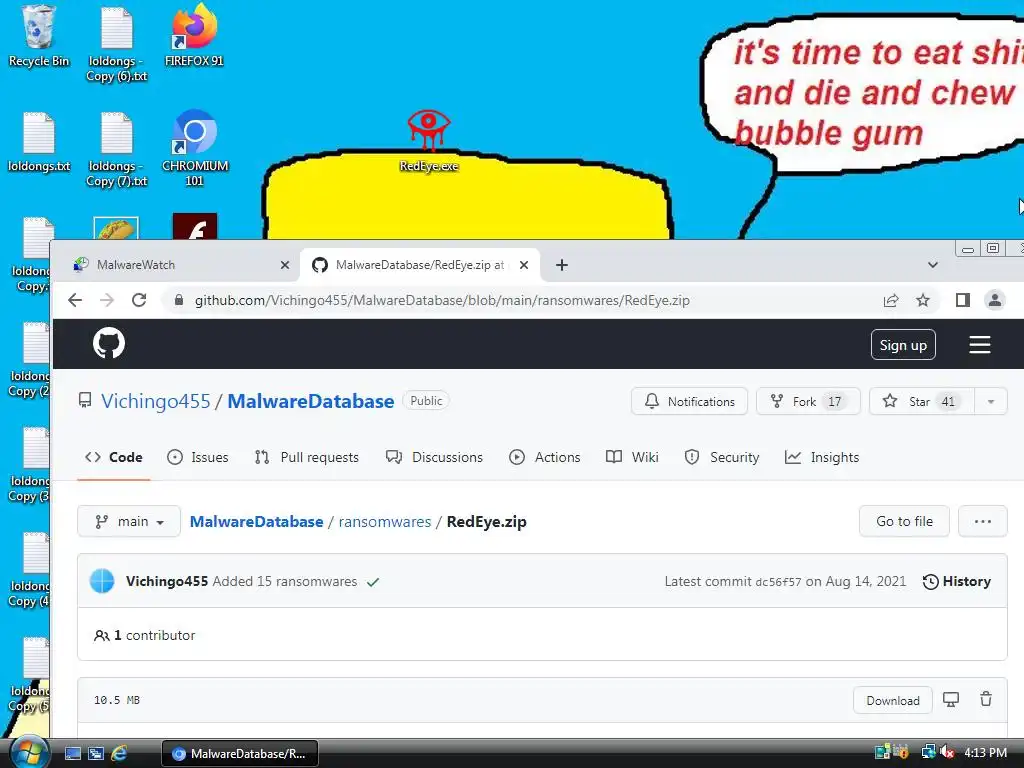Viewport: 1024px width, 768px height.
Task: Click the ransomwares breadcrumb link
Action: pyautogui.click(x=385, y=522)
